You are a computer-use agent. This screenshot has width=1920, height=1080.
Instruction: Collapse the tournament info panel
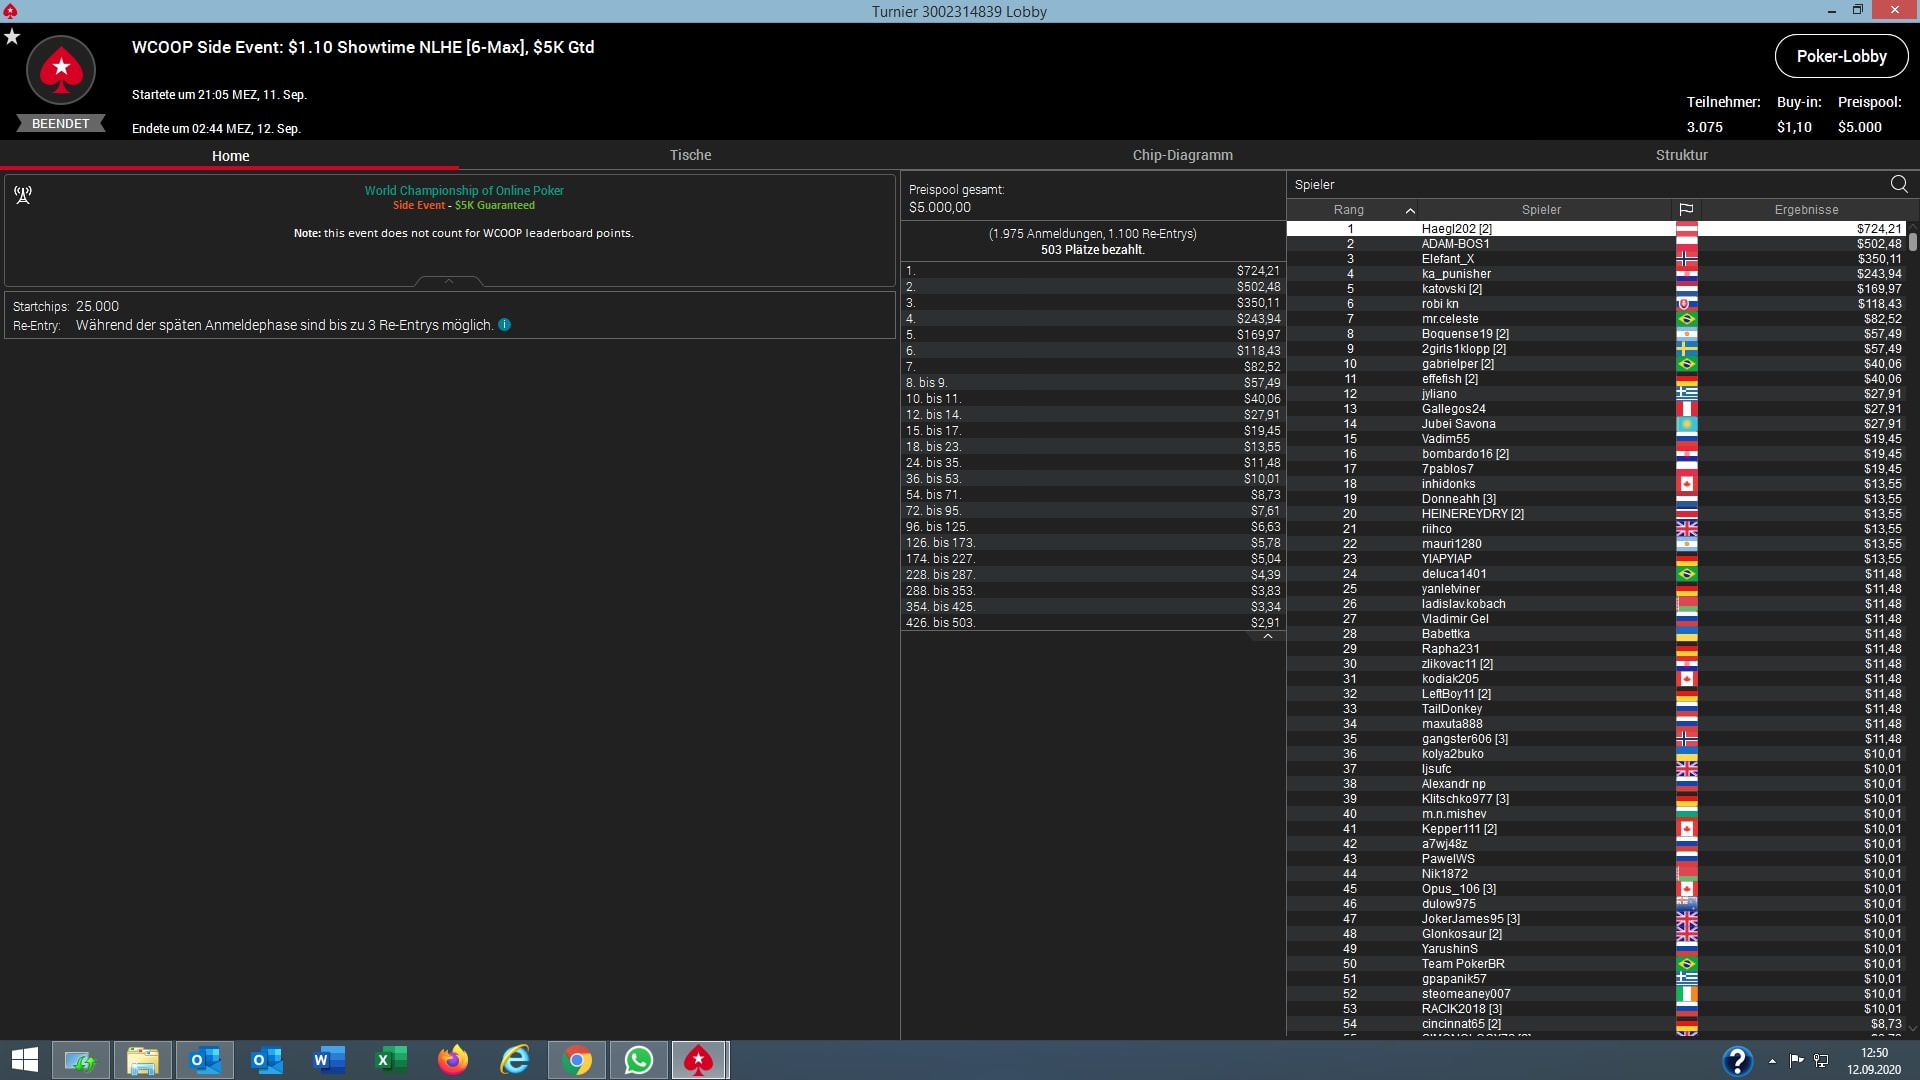click(x=449, y=282)
